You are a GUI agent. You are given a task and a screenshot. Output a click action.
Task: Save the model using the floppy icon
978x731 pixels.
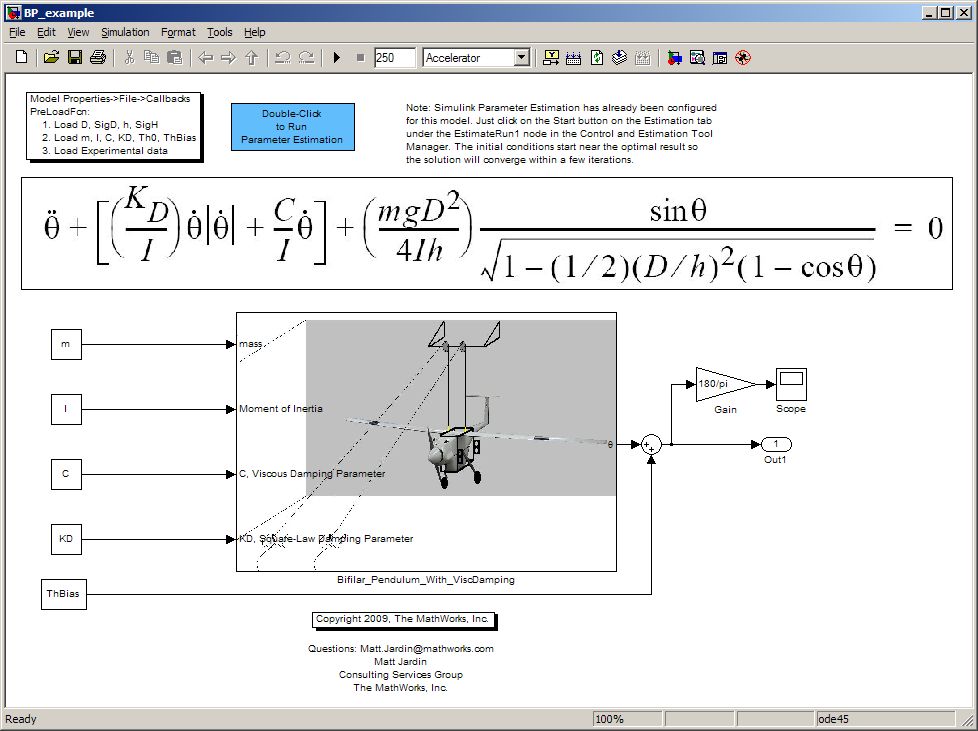pyautogui.click(x=74, y=58)
